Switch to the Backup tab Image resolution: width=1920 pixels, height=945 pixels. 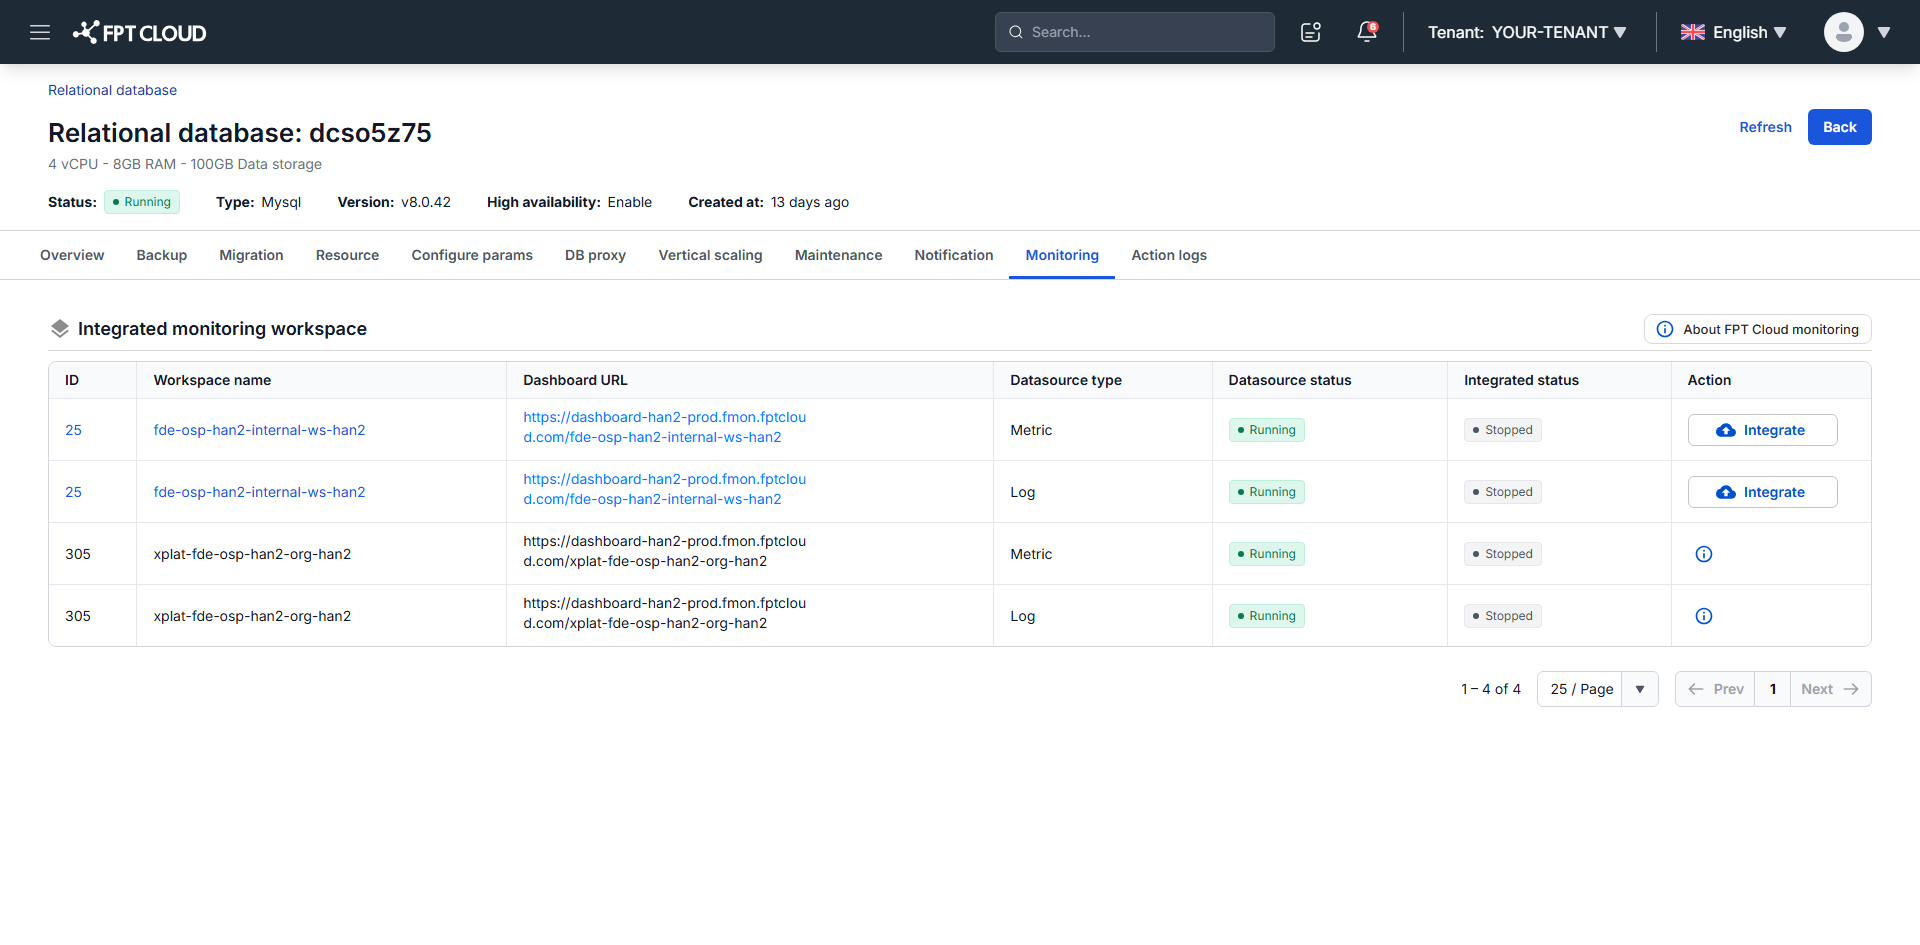tap(162, 255)
